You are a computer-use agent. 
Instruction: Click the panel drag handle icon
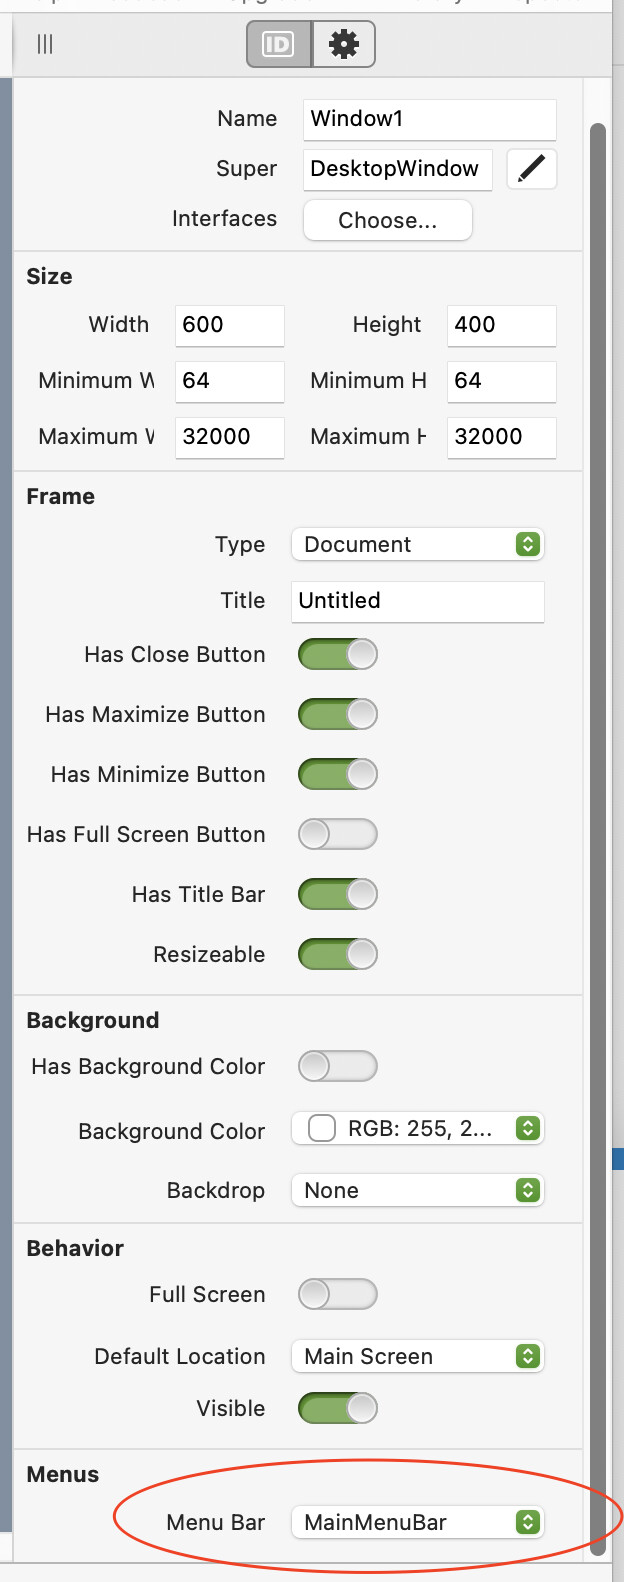point(45,44)
